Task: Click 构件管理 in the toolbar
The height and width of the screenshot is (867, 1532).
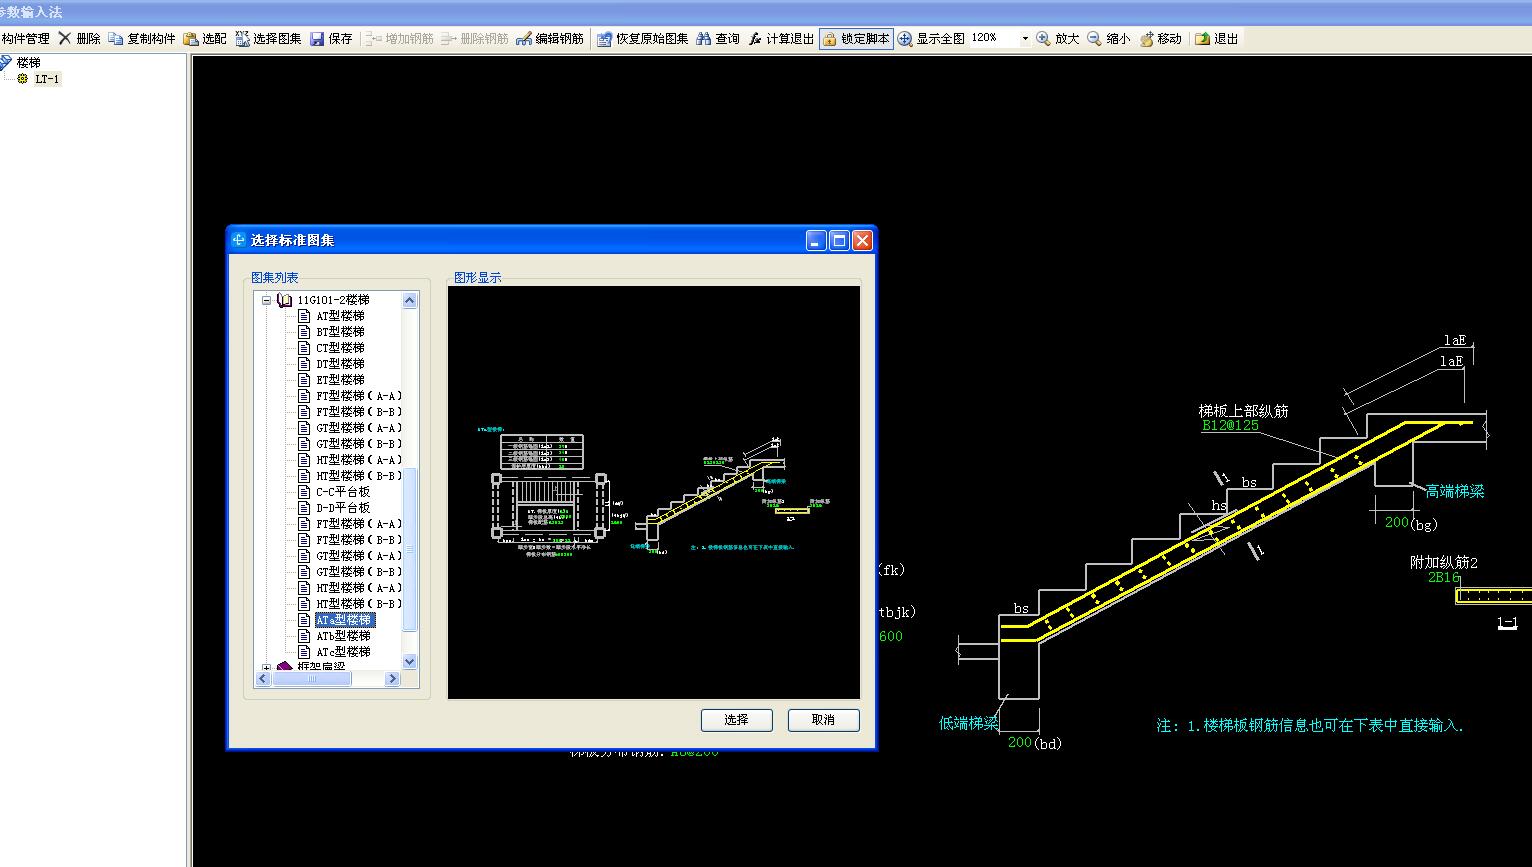Action: [x=25, y=38]
